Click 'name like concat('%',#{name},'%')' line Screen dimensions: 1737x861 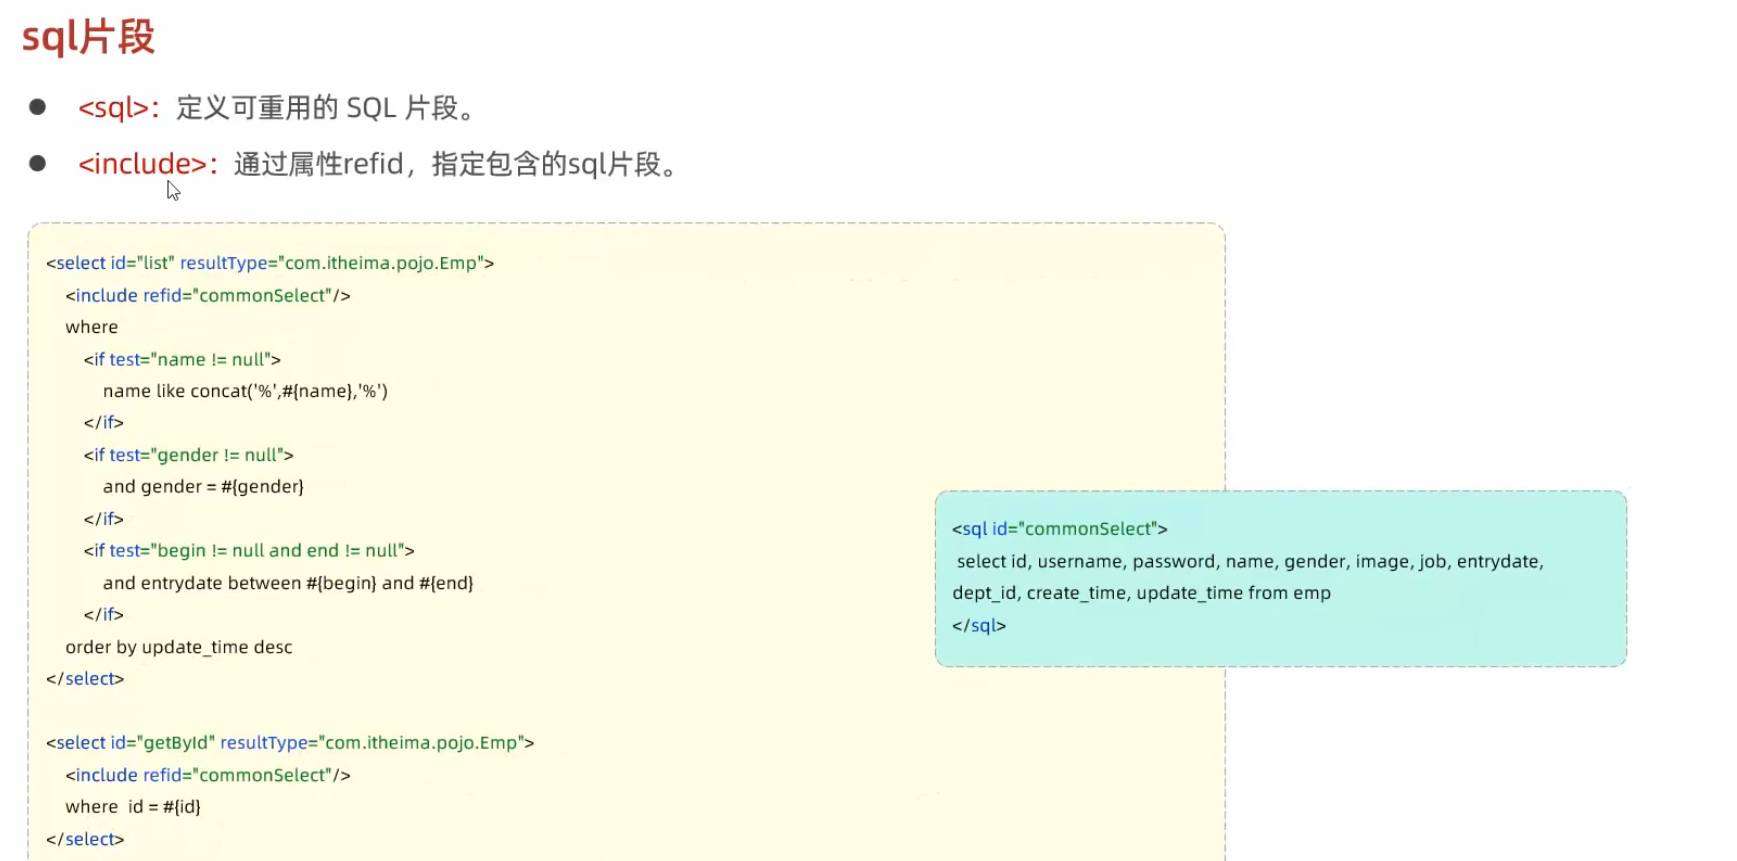(x=245, y=391)
